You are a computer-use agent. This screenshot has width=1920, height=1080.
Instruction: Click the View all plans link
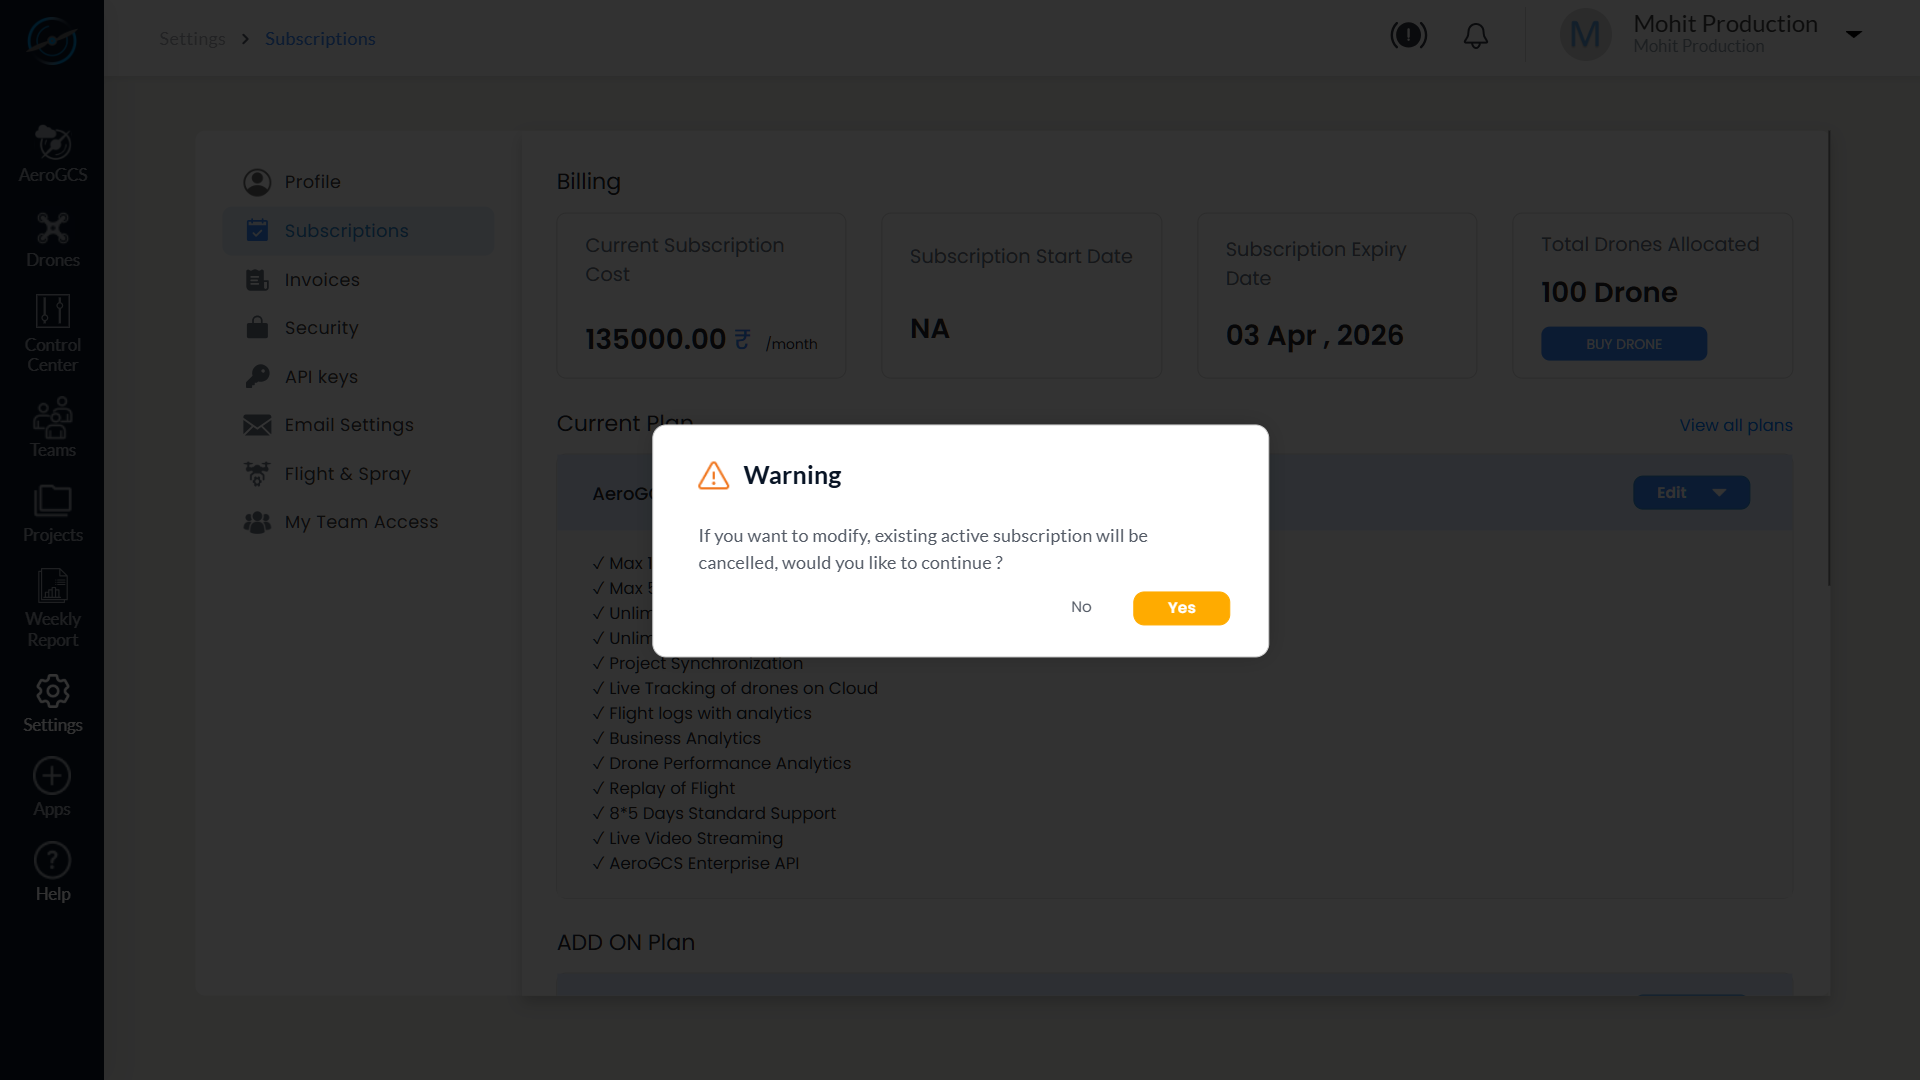(x=1736, y=425)
